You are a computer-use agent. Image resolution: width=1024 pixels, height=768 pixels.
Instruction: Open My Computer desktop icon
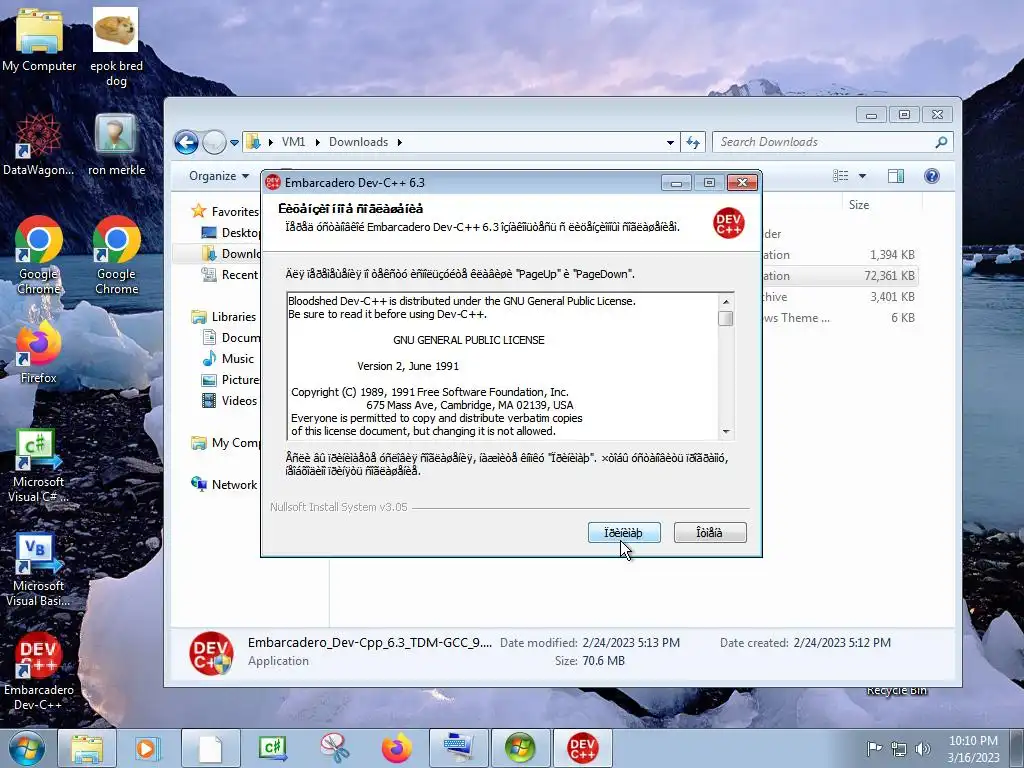pyautogui.click(x=39, y=39)
